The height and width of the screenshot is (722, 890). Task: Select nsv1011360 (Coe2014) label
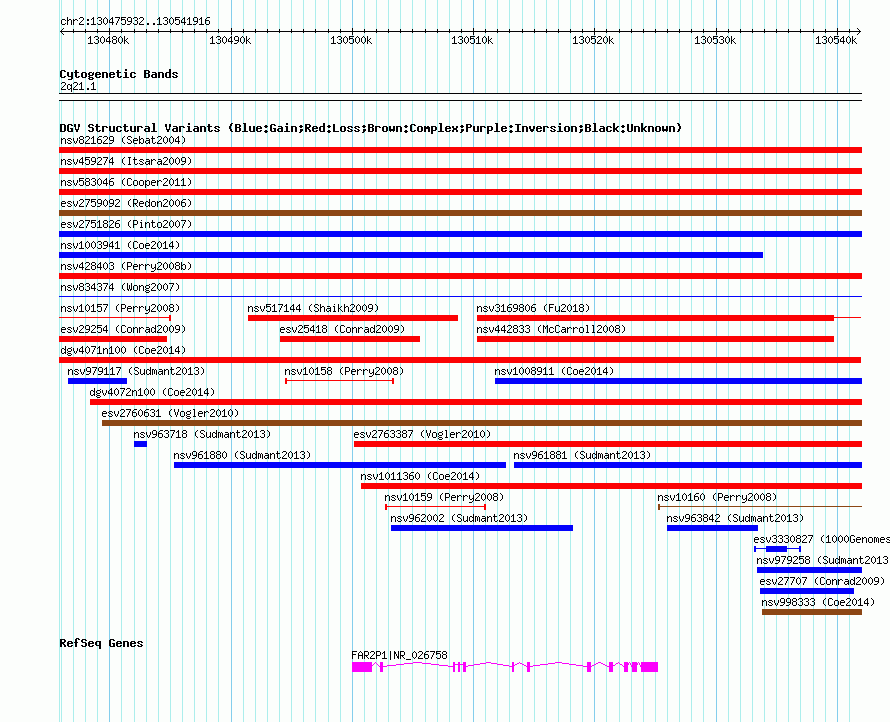pyautogui.click(x=420, y=476)
